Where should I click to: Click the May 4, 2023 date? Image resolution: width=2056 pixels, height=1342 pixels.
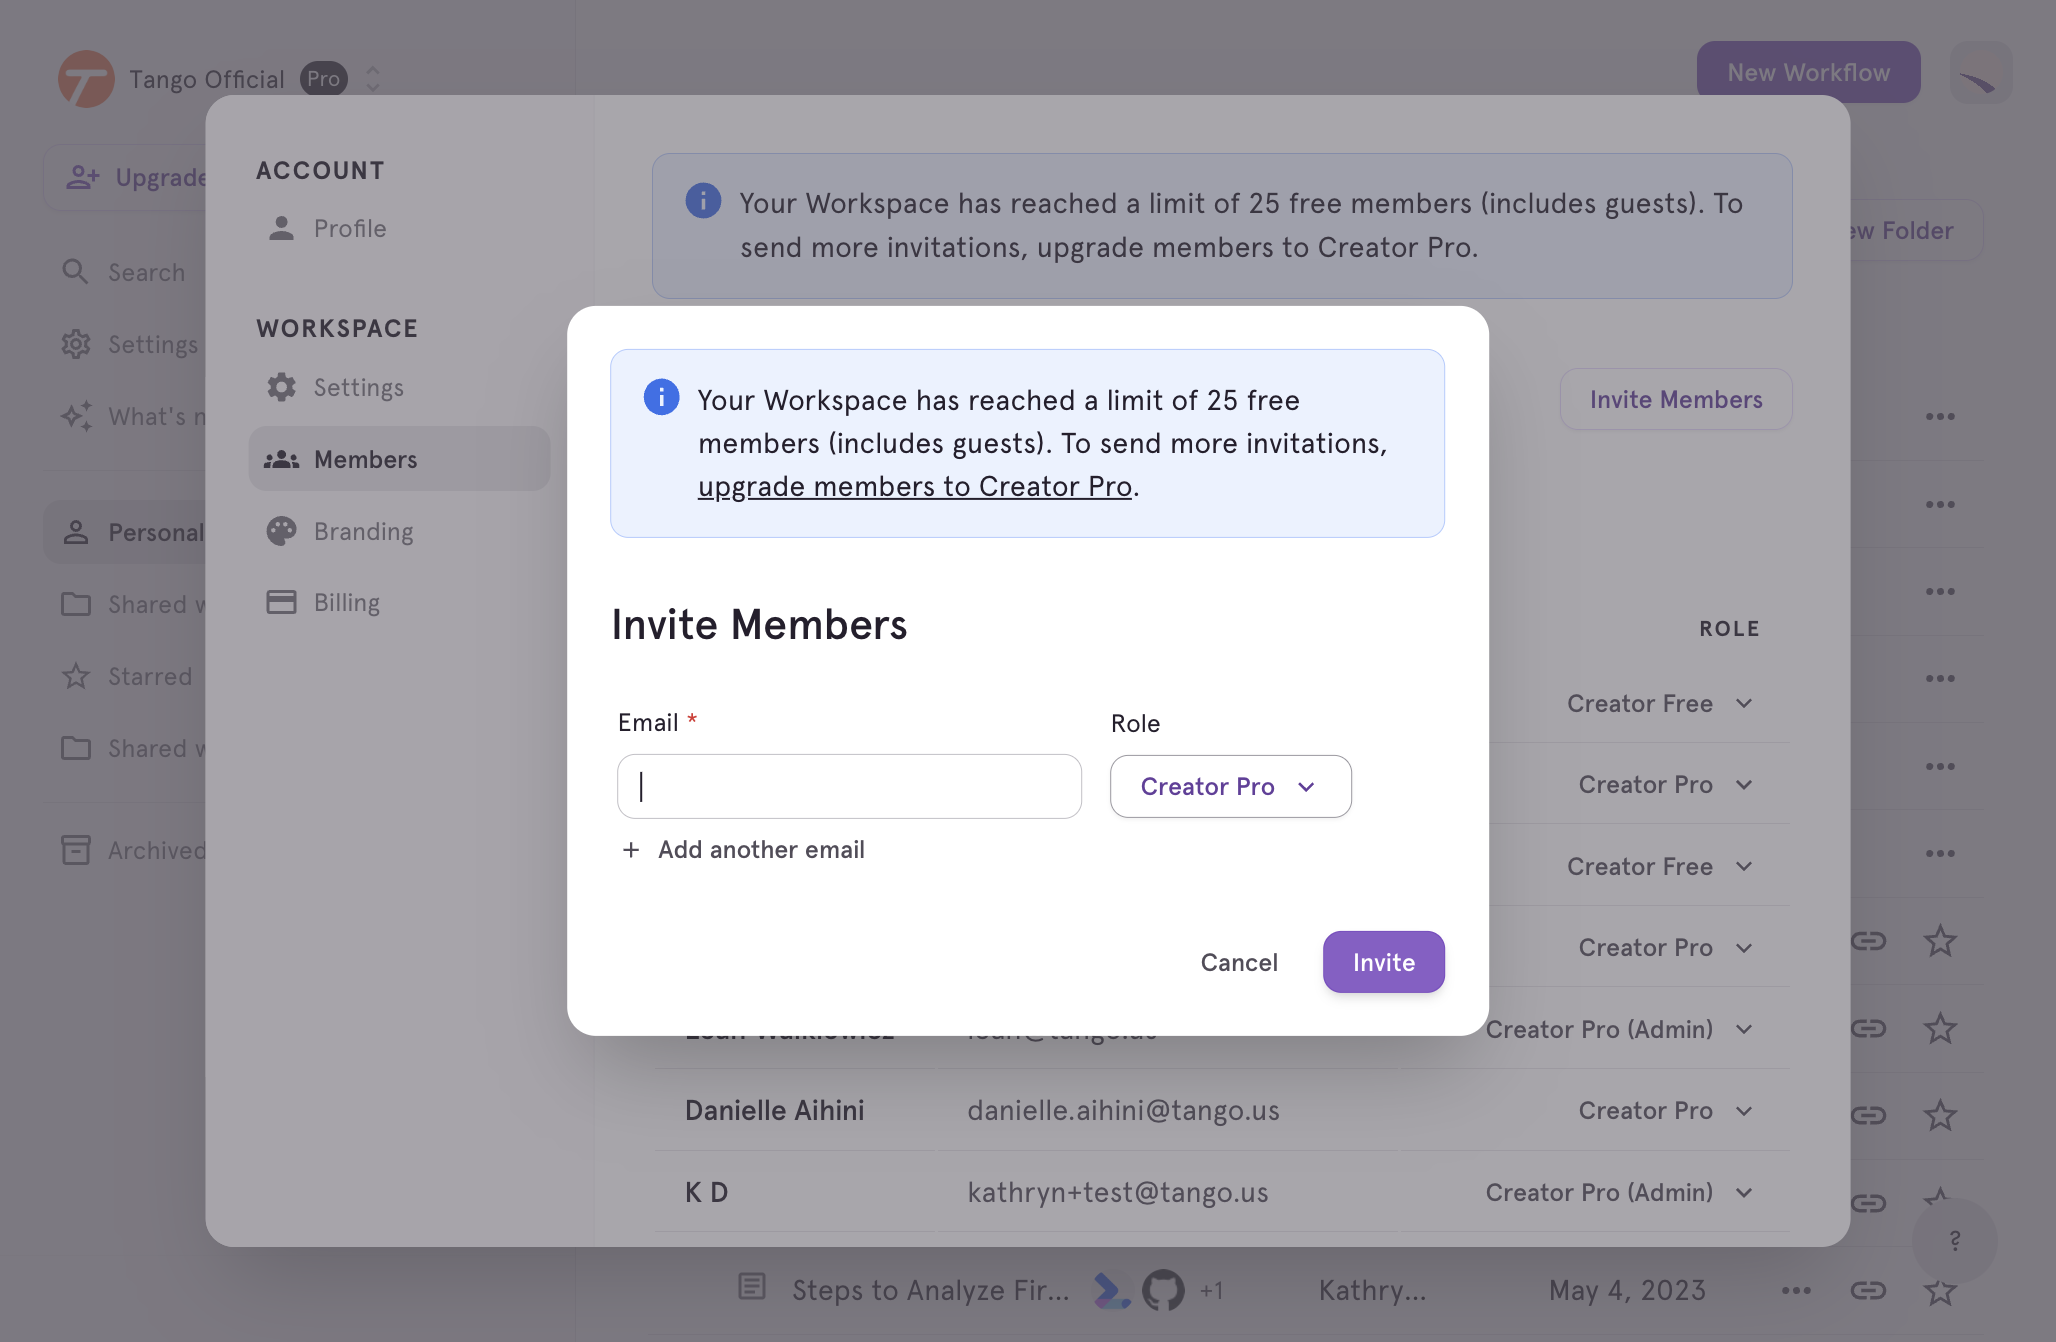coord(1627,1290)
